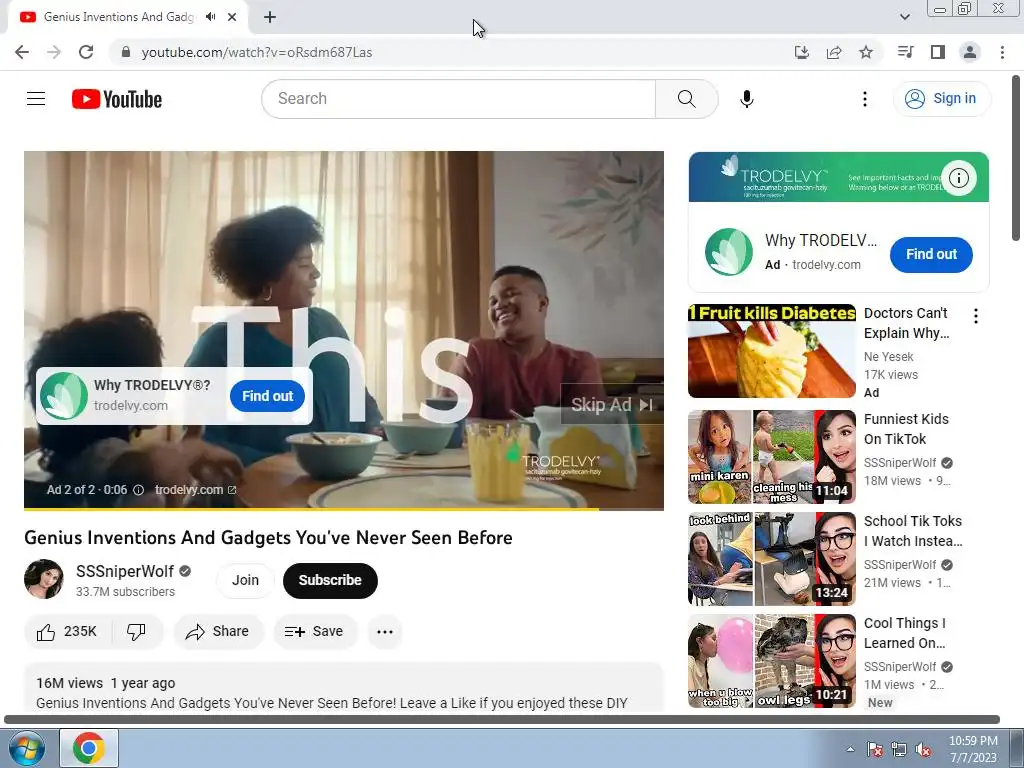Click the vertical page scrollbar
This screenshot has height=768, width=1024.
[1017, 157]
